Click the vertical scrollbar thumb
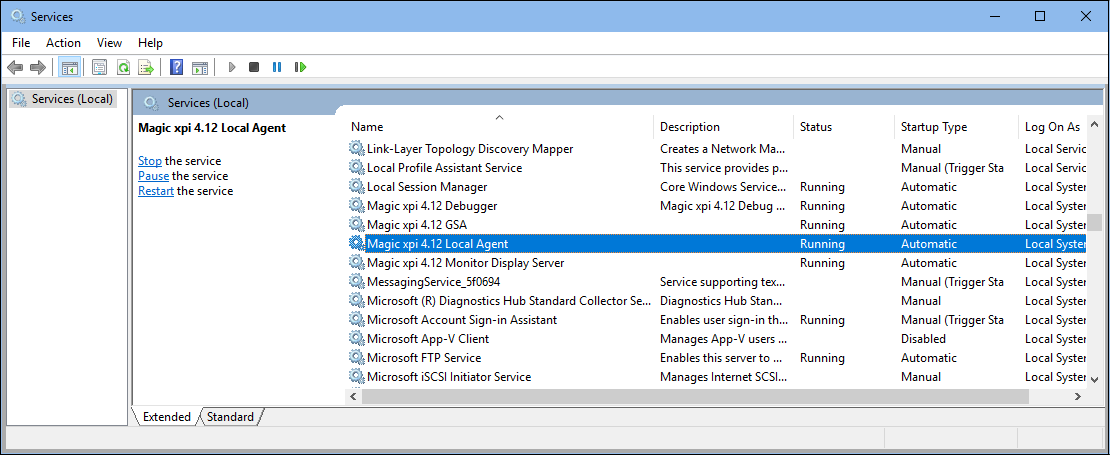This screenshot has width=1110, height=455. pyautogui.click(x=1094, y=222)
